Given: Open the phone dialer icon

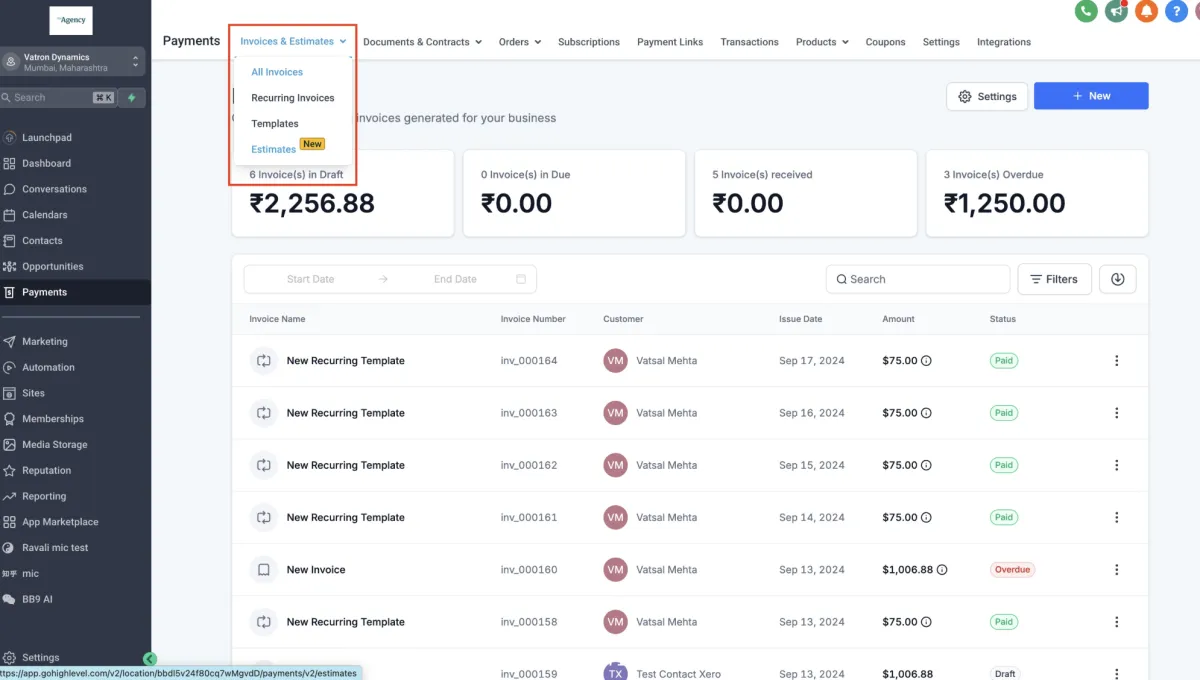Looking at the screenshot, I should click(1086, 11).
